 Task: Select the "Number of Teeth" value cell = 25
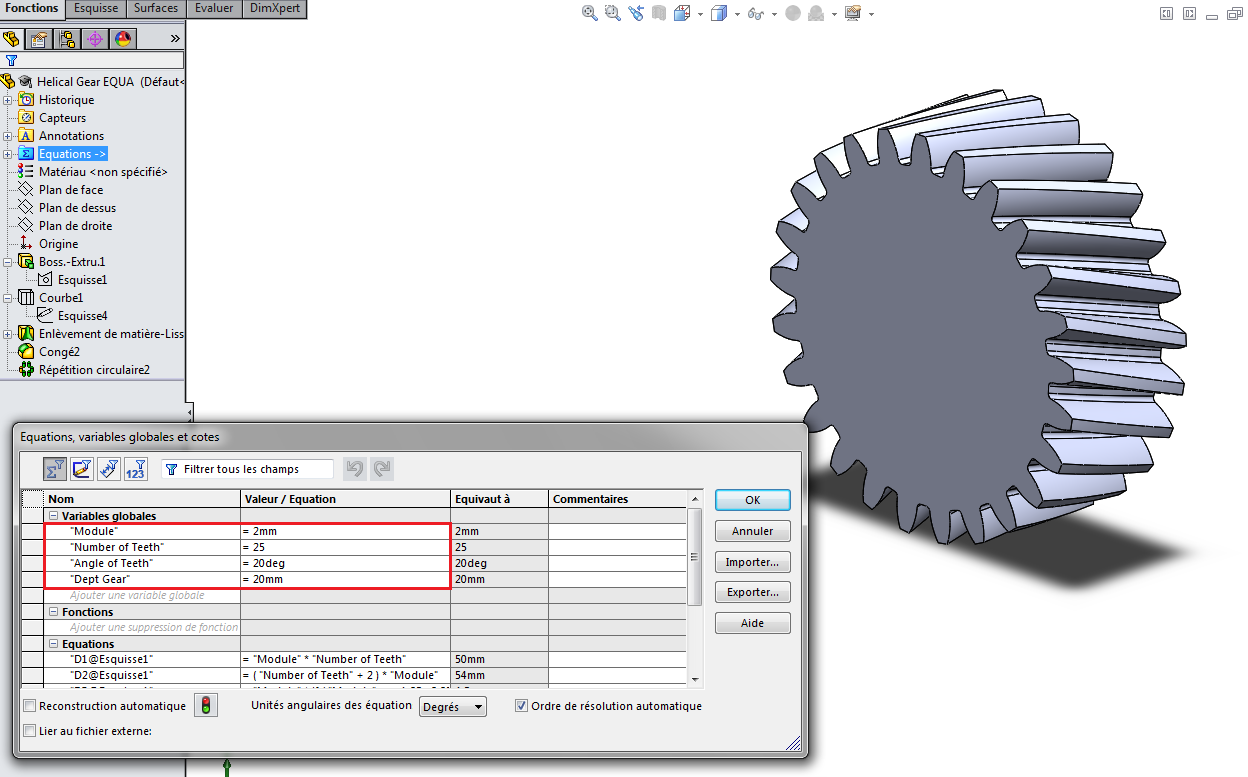345,547
